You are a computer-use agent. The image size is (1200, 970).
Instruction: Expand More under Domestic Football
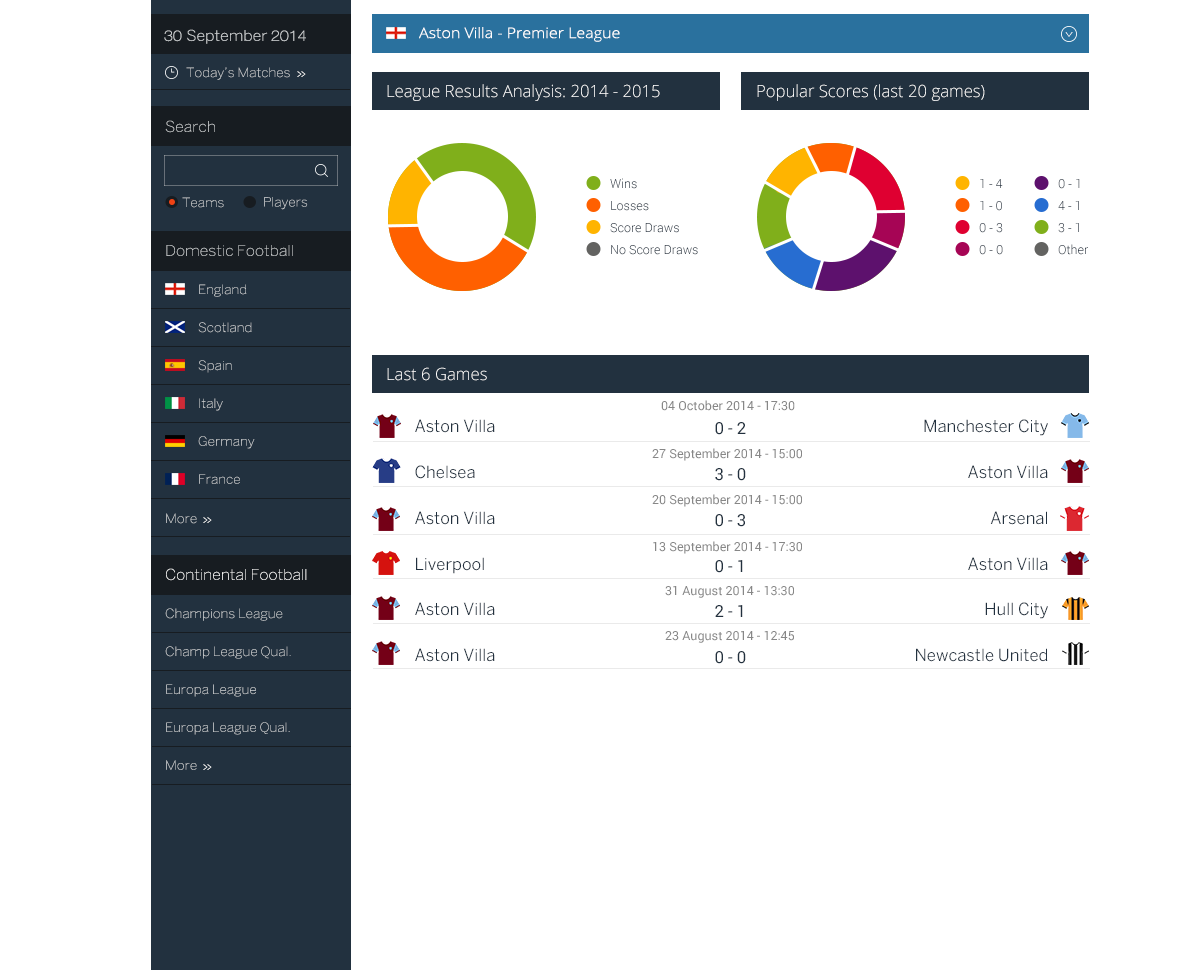pos(188,518)
